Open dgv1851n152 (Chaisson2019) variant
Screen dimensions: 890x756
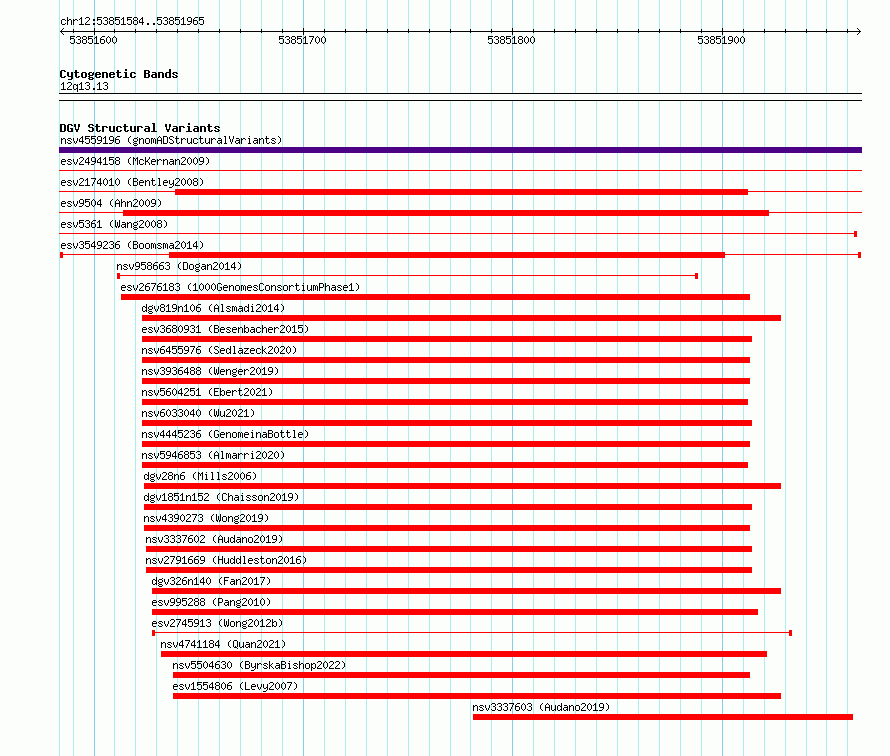(221, 497)
